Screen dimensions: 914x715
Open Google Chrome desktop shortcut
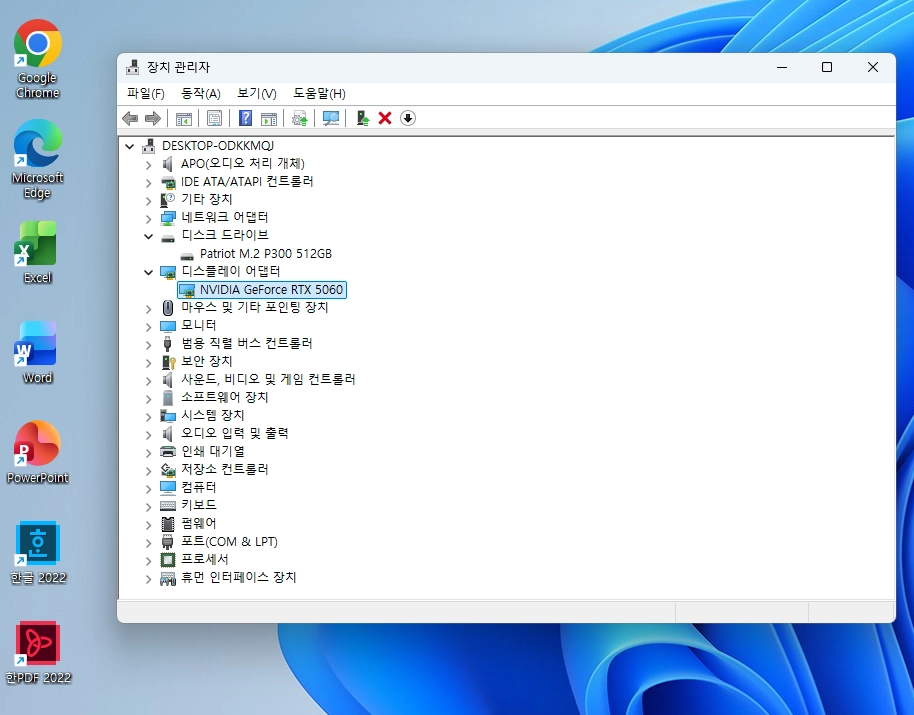pyautogui.click(x=38, y=59)
